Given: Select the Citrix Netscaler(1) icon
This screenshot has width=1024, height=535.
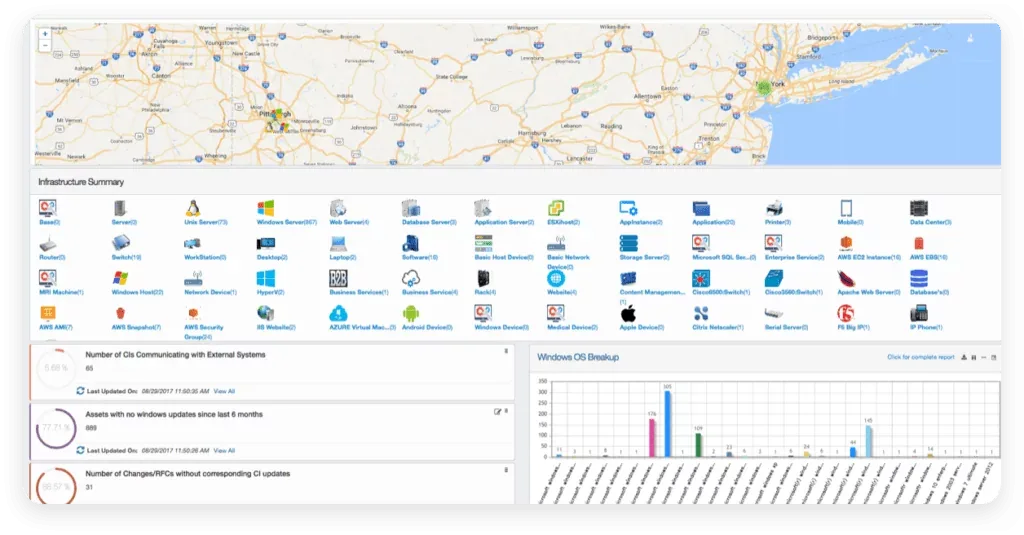Looking at the screenshot, I should (x=701, y=314).
